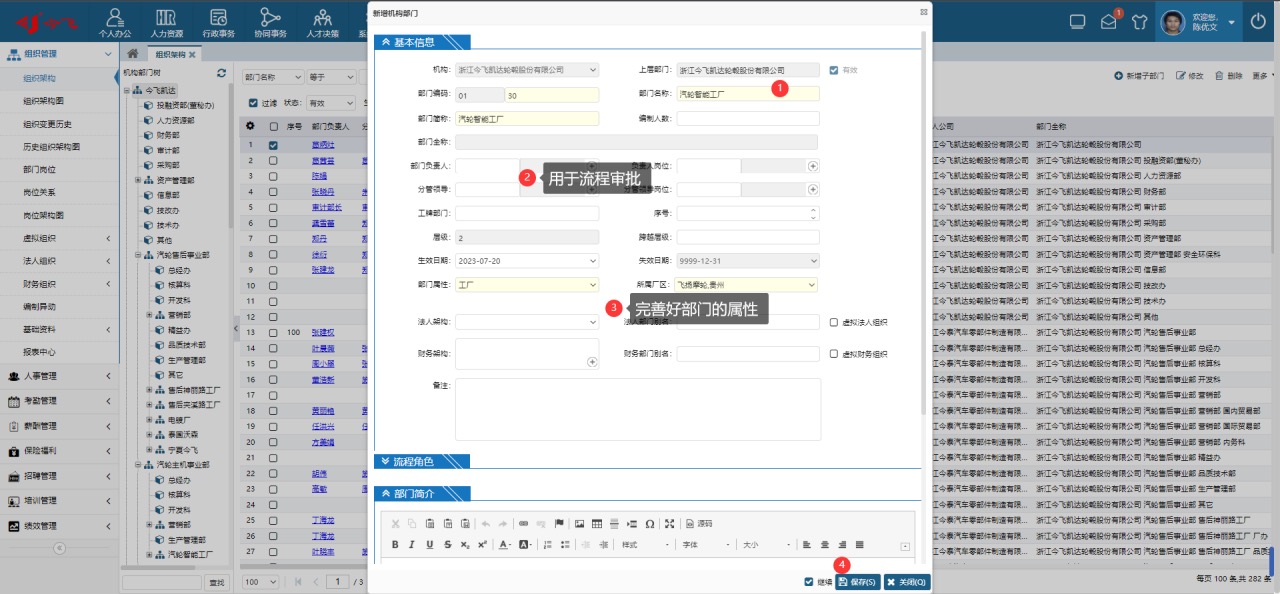The width and height of the screenshot is (1280, 594).
Task: Insert special character with the Omega icon
Action: tap(649, 524)
